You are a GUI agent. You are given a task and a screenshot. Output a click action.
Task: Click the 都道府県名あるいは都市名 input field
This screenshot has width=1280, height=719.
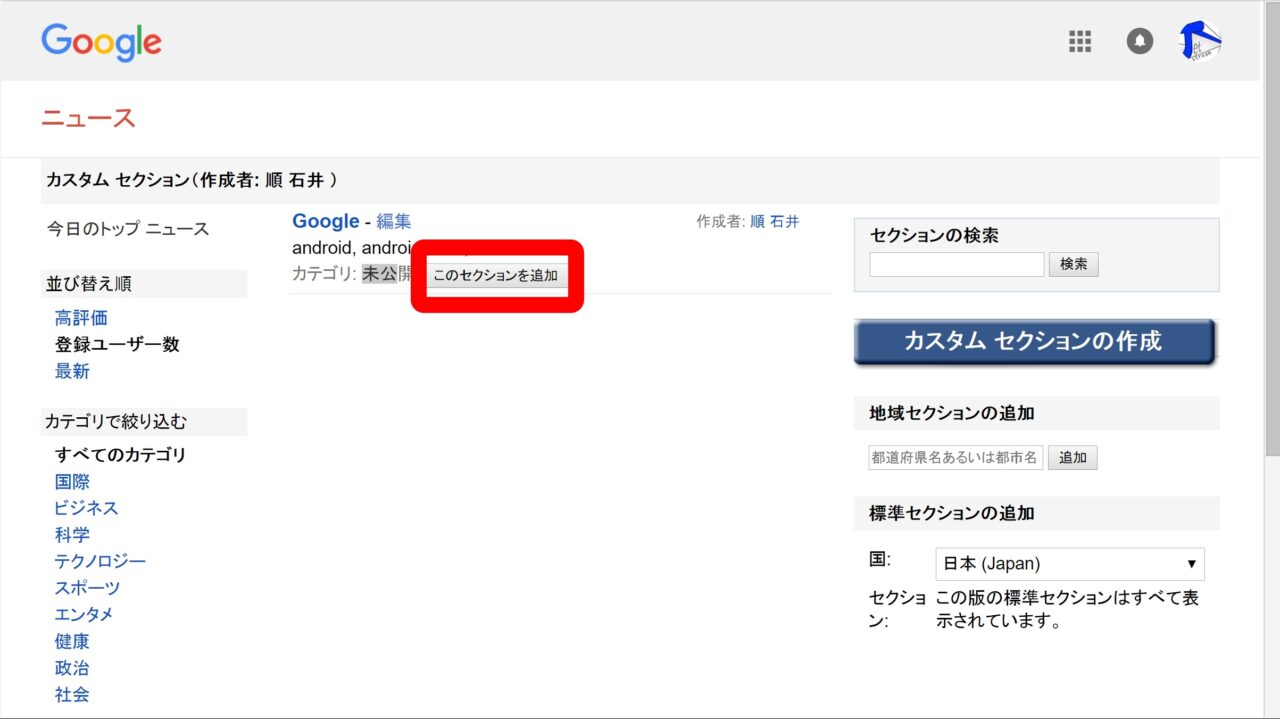click(x=956, y=458)
